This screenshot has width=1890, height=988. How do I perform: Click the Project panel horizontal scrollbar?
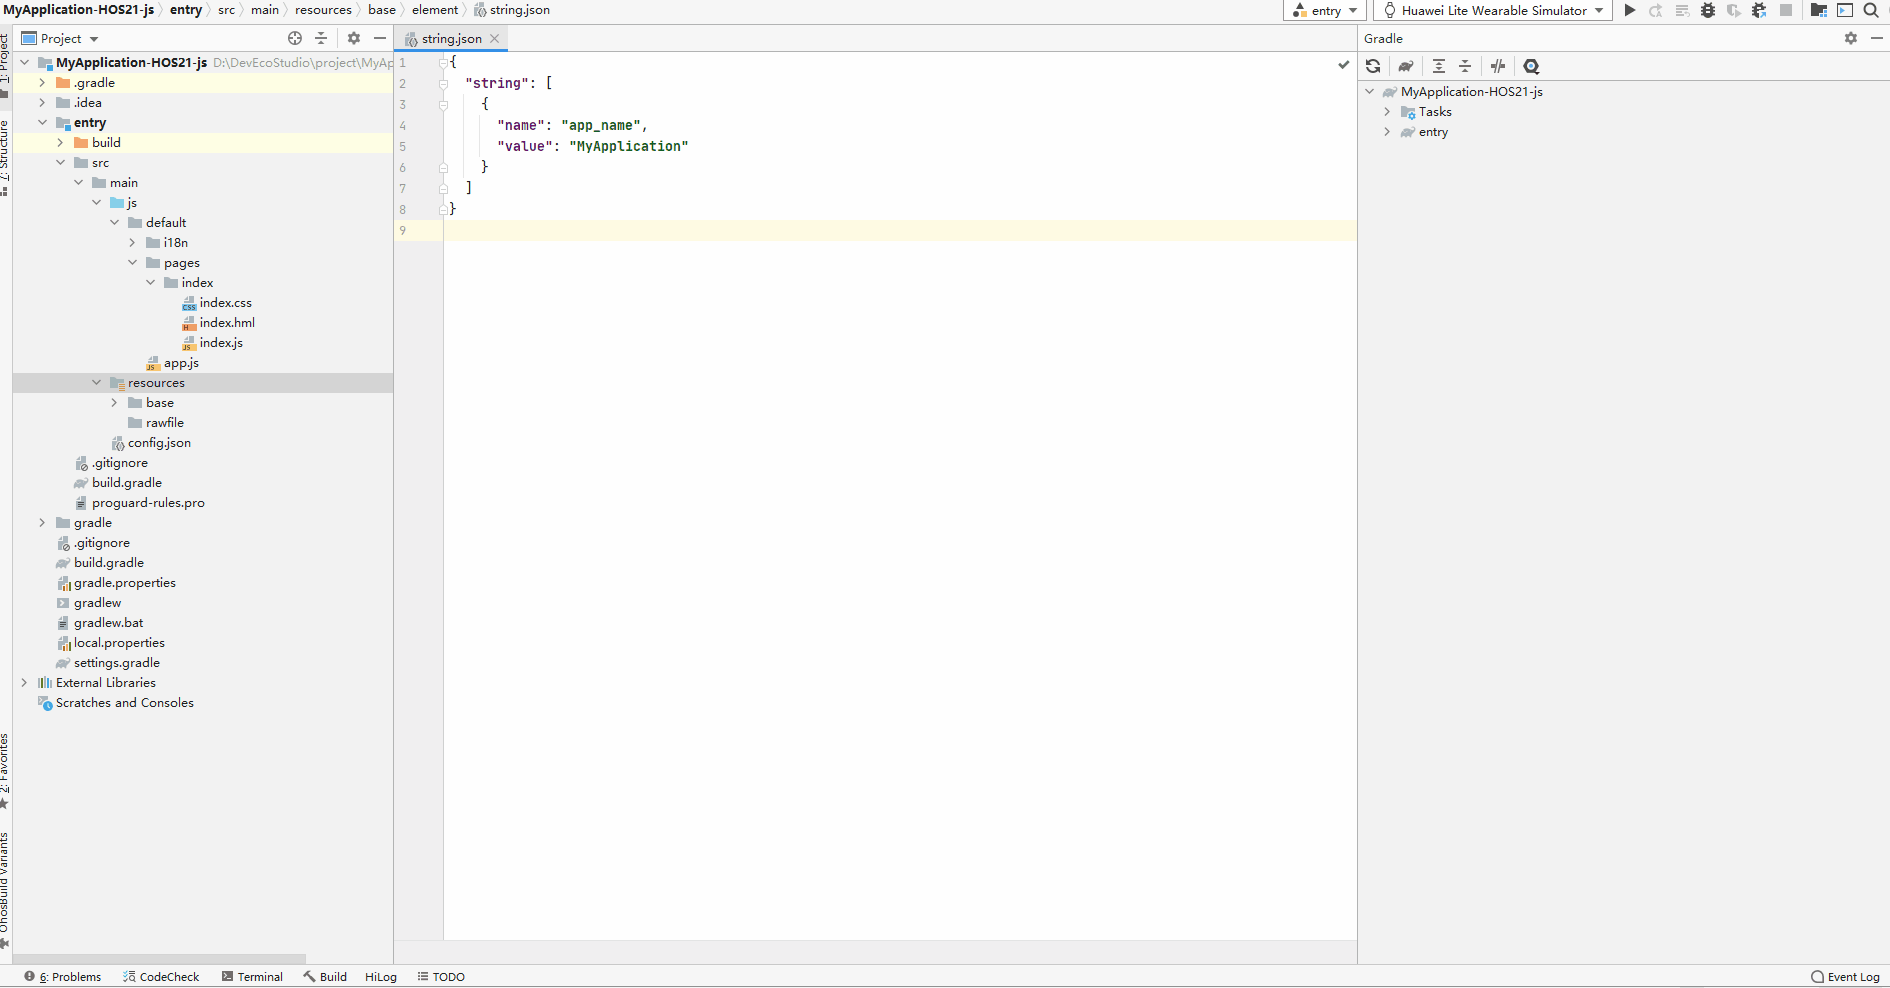[159, 958]
